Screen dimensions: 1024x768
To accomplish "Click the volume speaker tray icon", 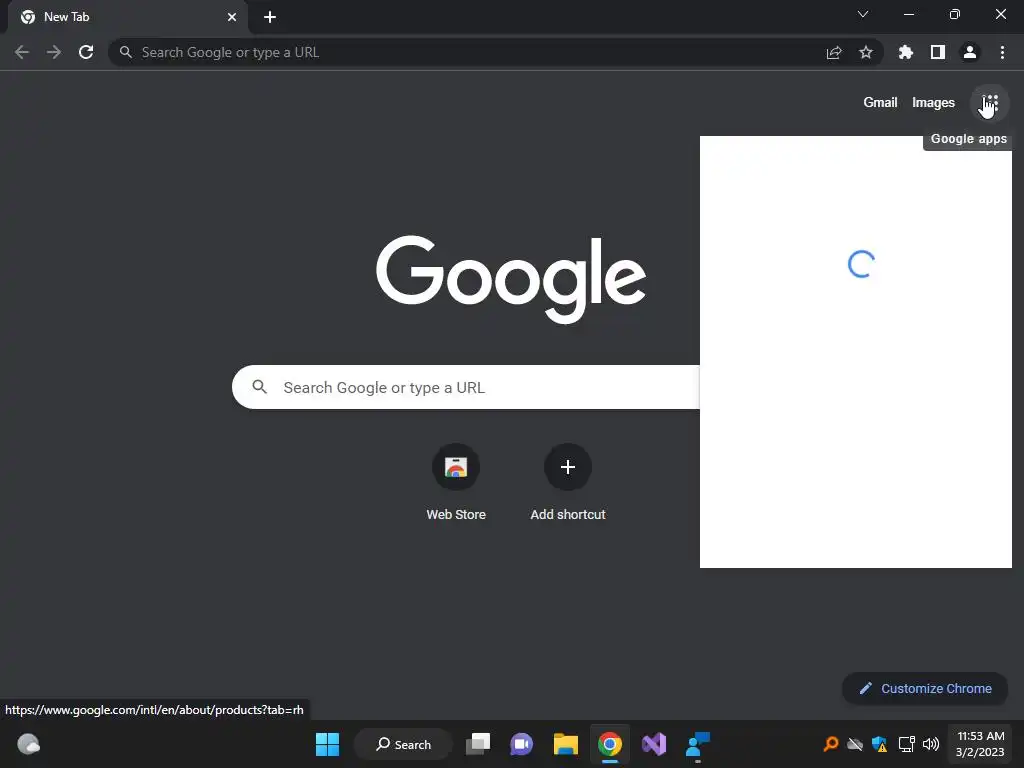I will point(931,744).
